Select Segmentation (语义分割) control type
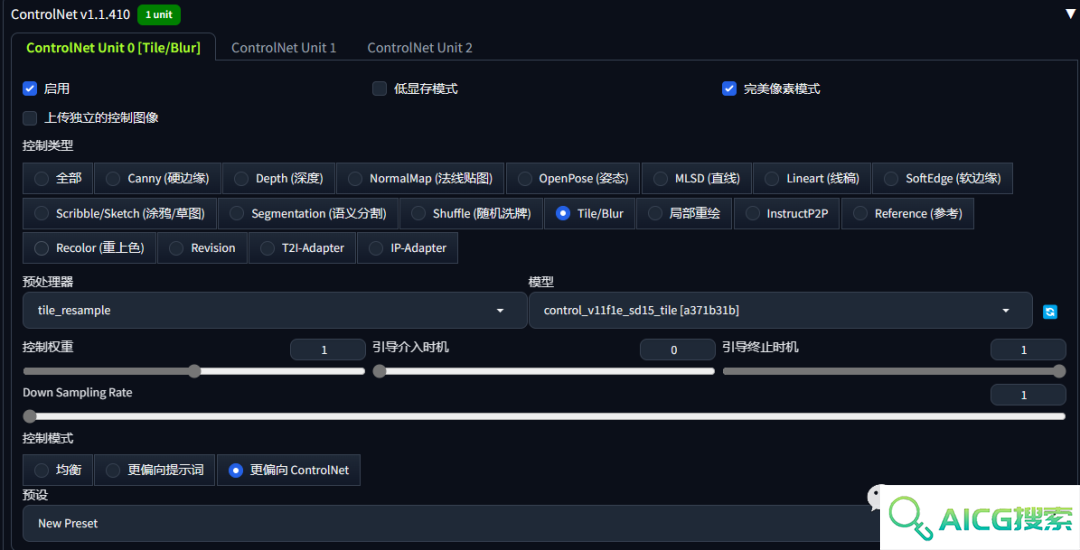This screenshot has height=550, width=1080. [308, 213]
